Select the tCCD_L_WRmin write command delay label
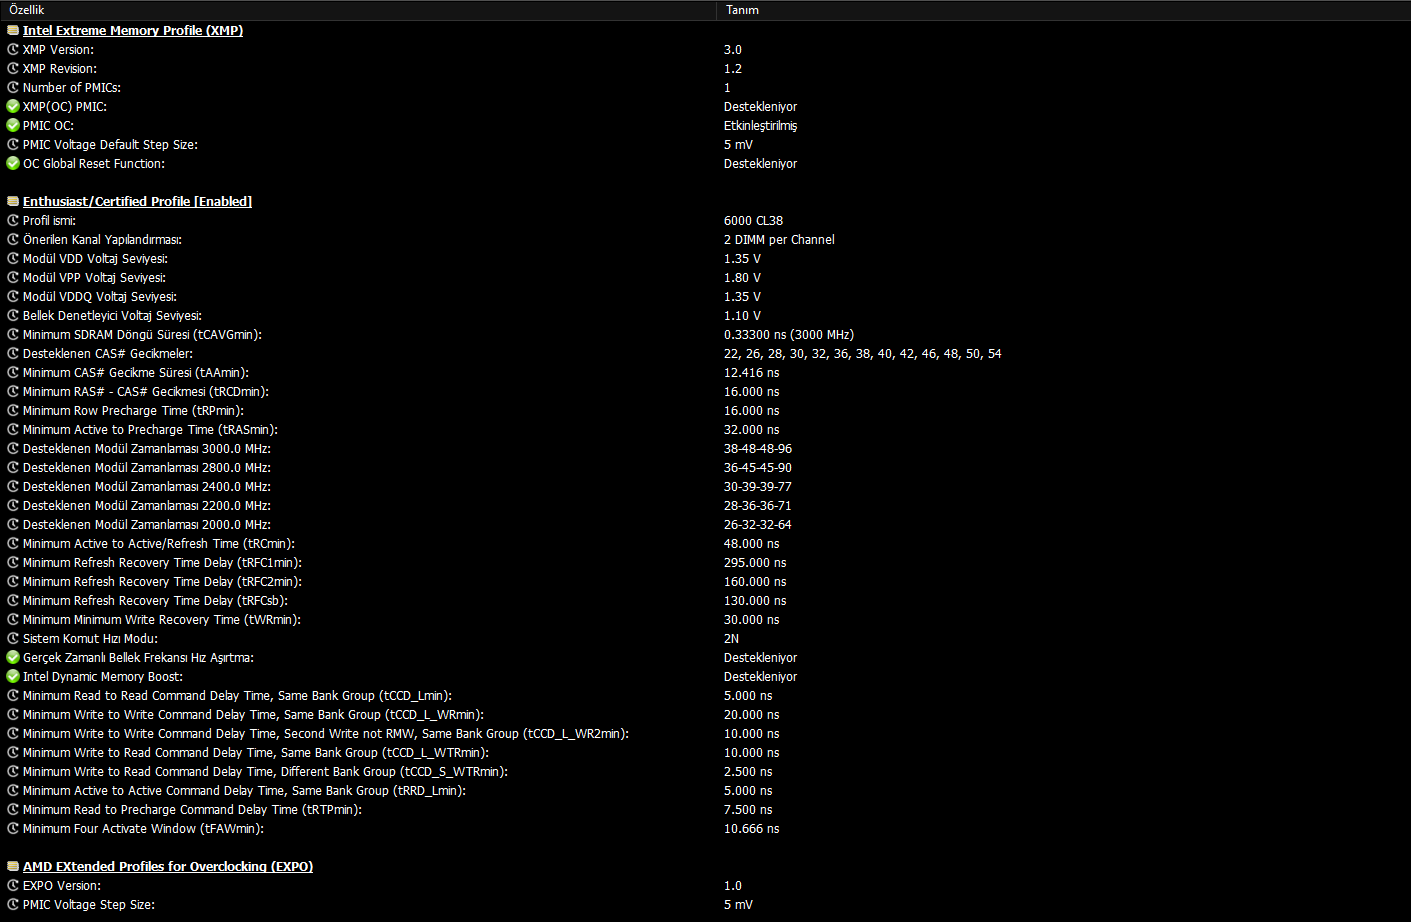 (253, 715)
